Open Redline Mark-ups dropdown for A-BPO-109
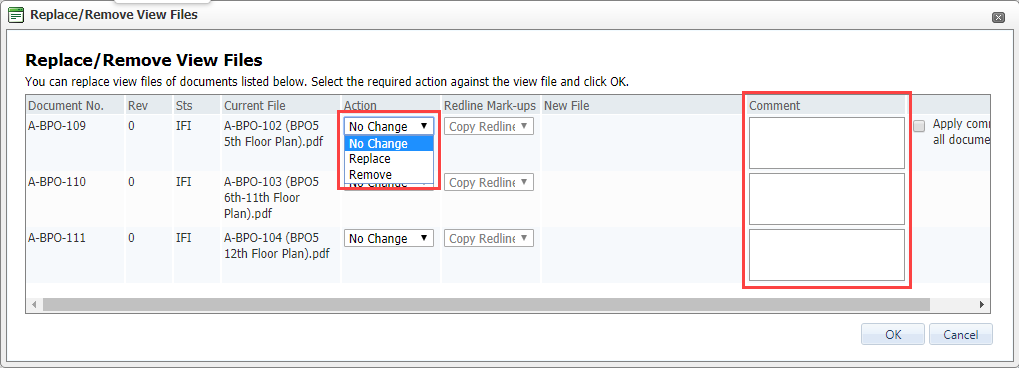The width and height of the screenshot is (1019, 368). pyautogui.click(x=489, y=126)
